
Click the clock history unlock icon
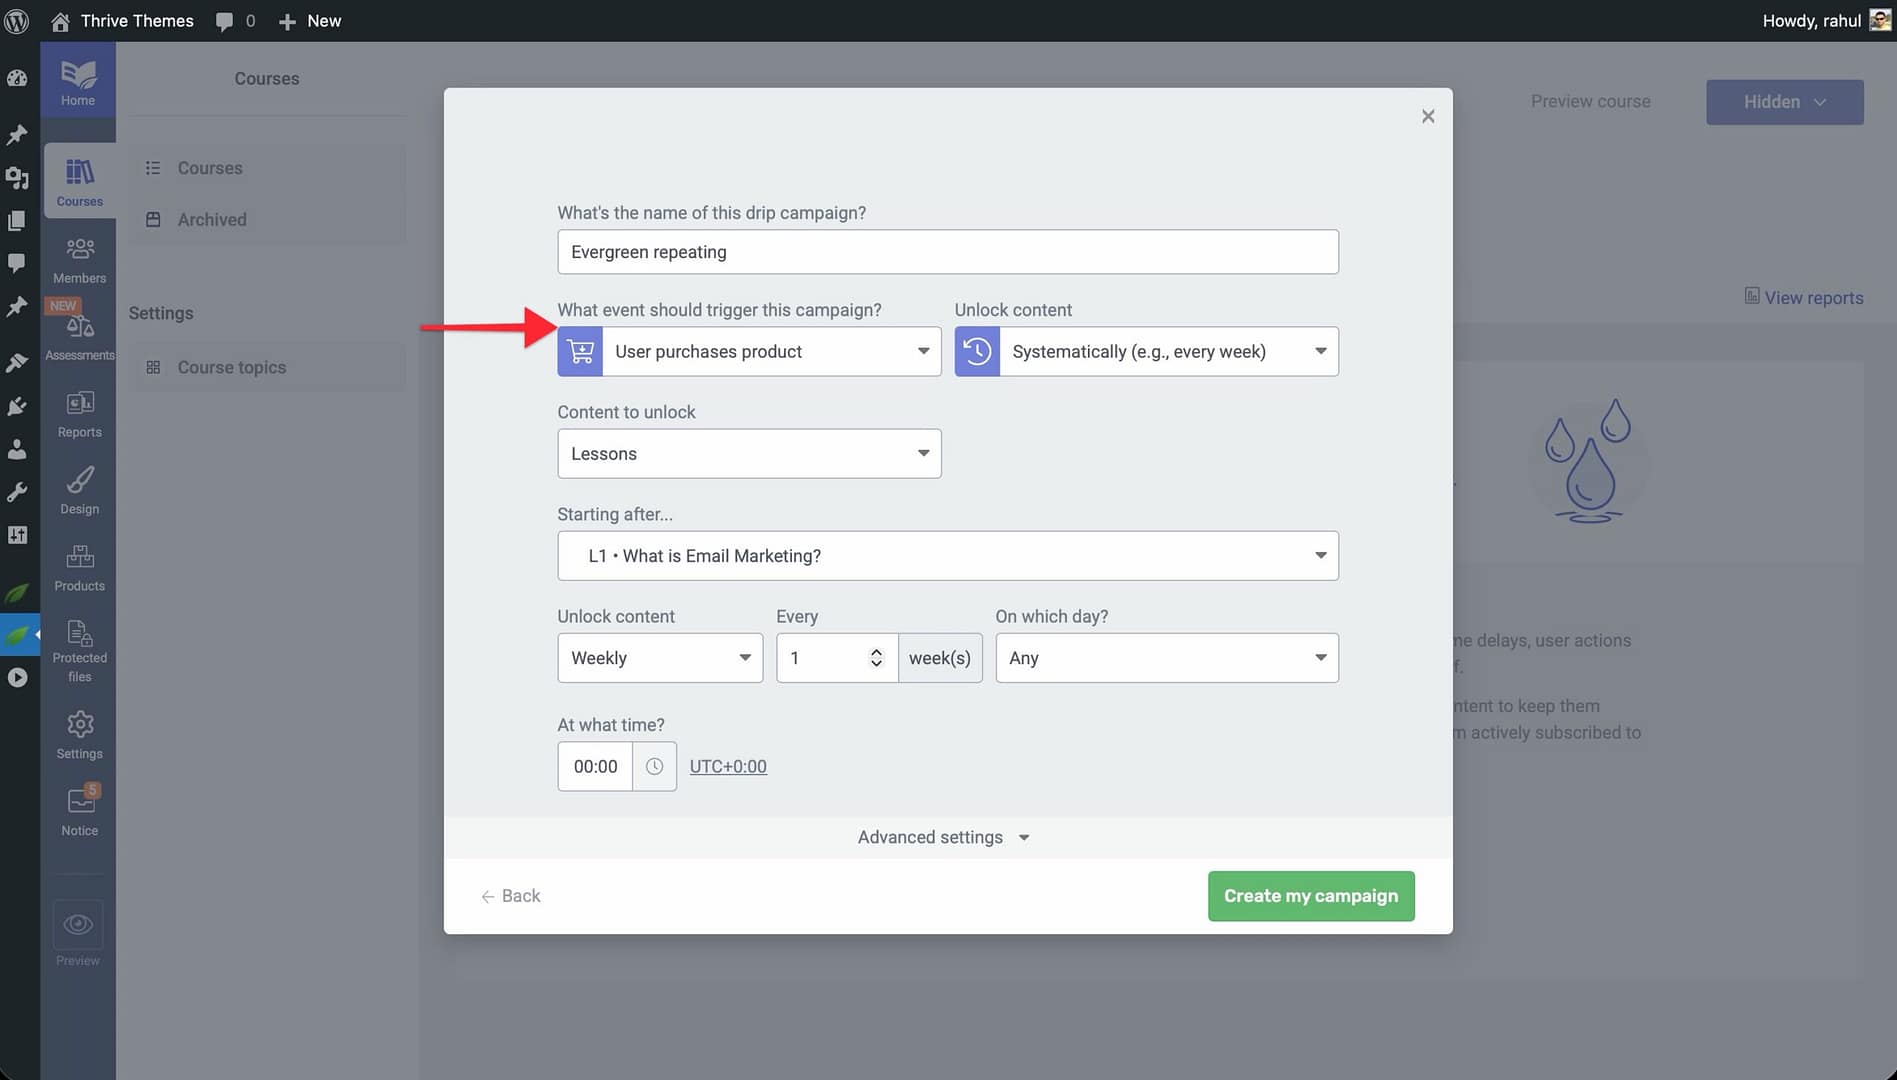(977, 352)
